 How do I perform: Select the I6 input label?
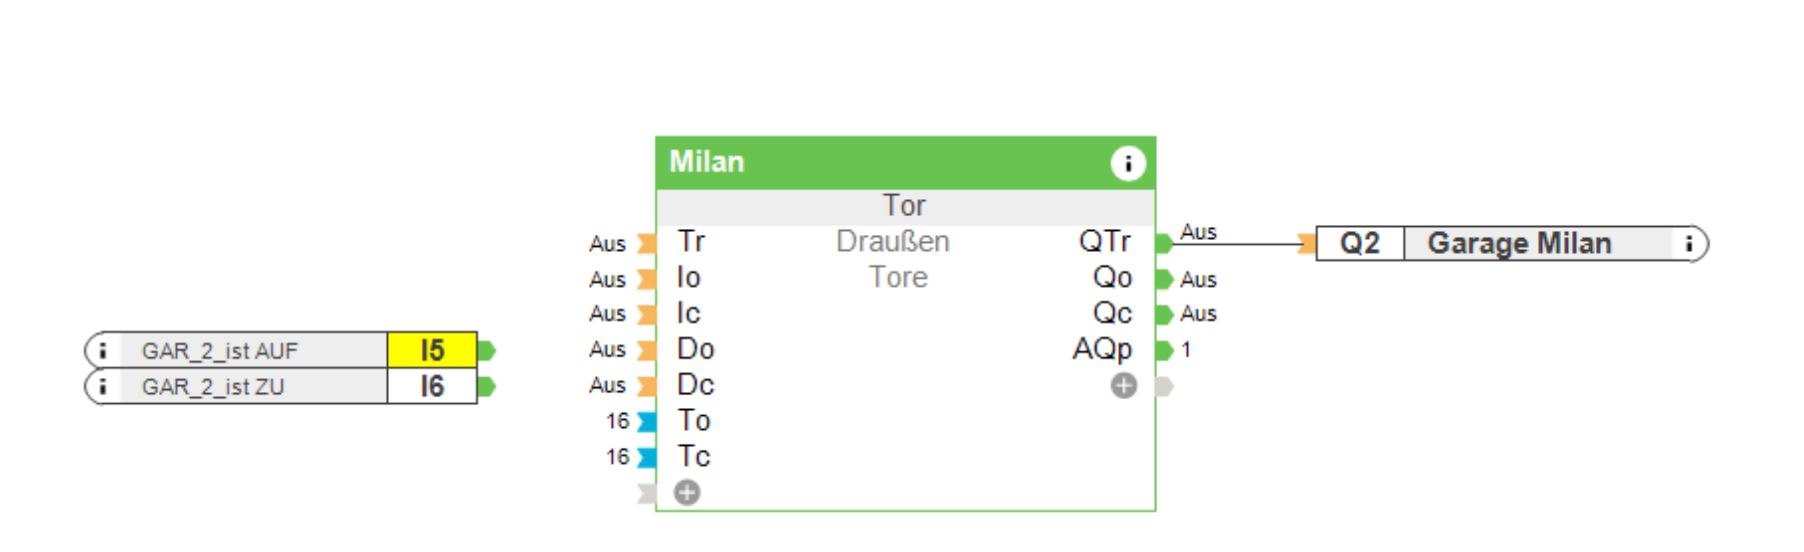click(x=432, y=387)
